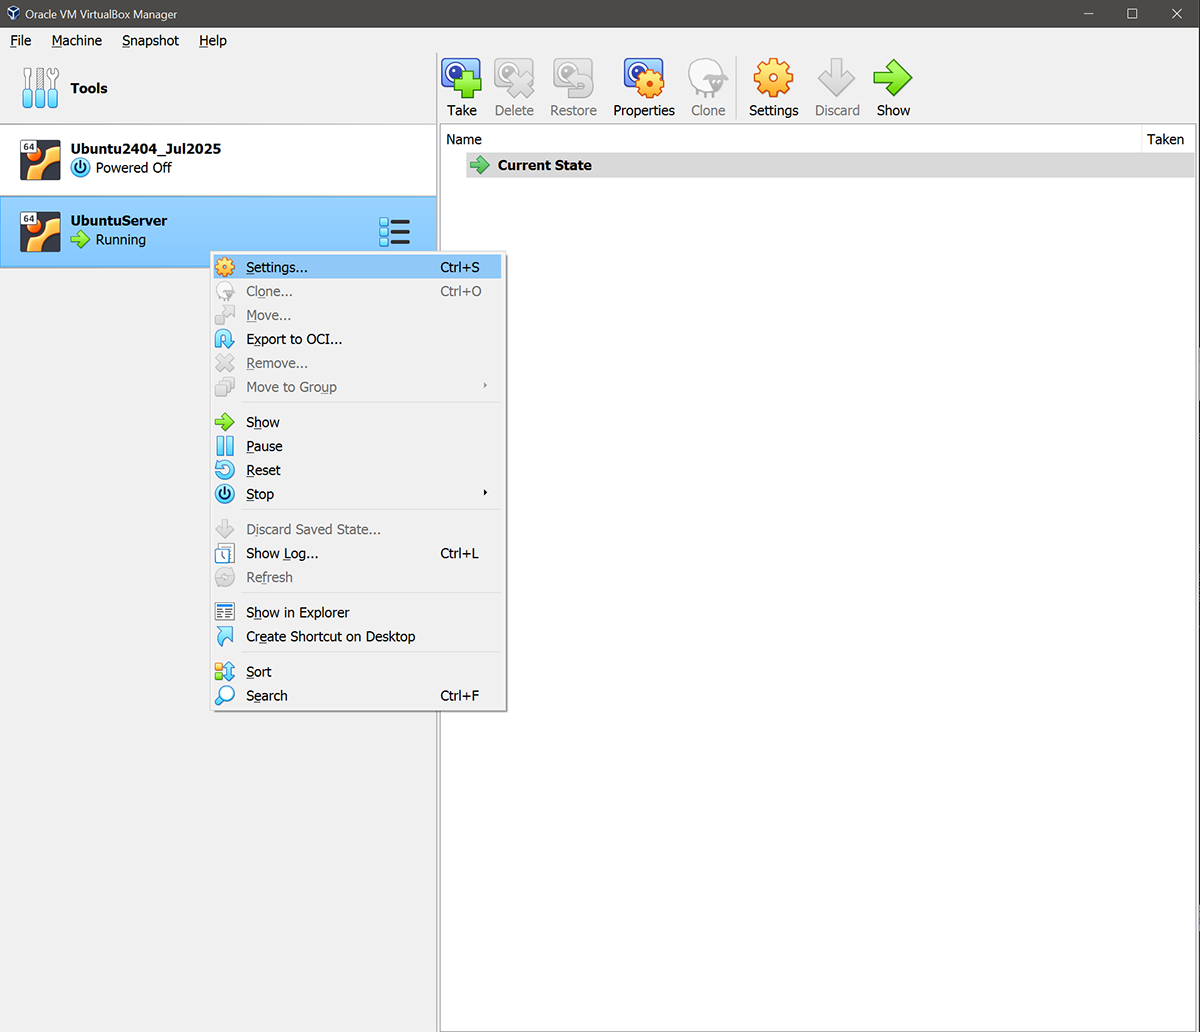Choose Move... from the context menu

(357, 315)
